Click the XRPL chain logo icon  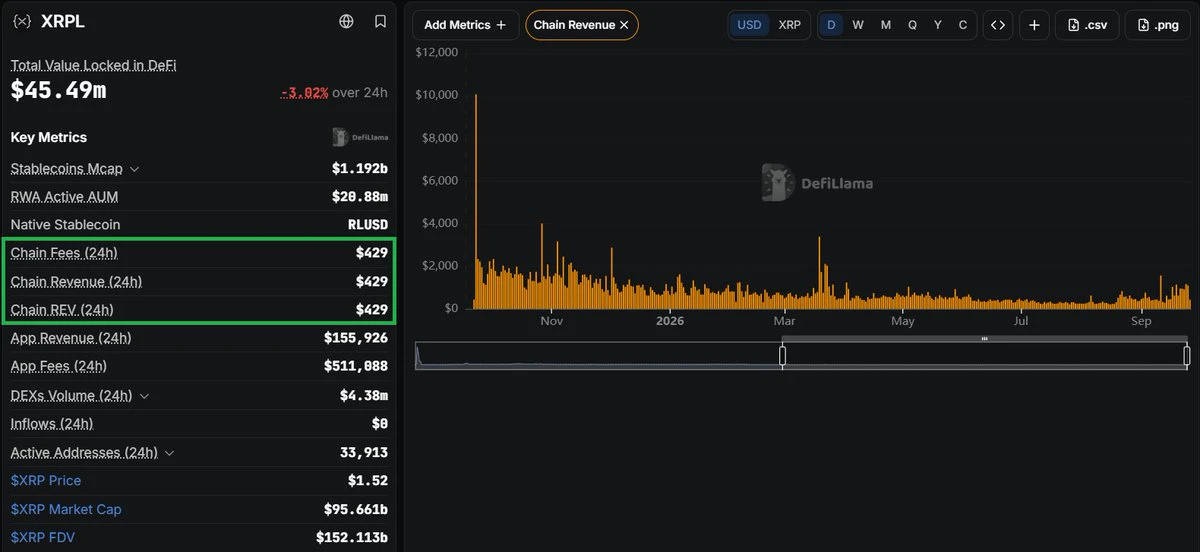21,21
